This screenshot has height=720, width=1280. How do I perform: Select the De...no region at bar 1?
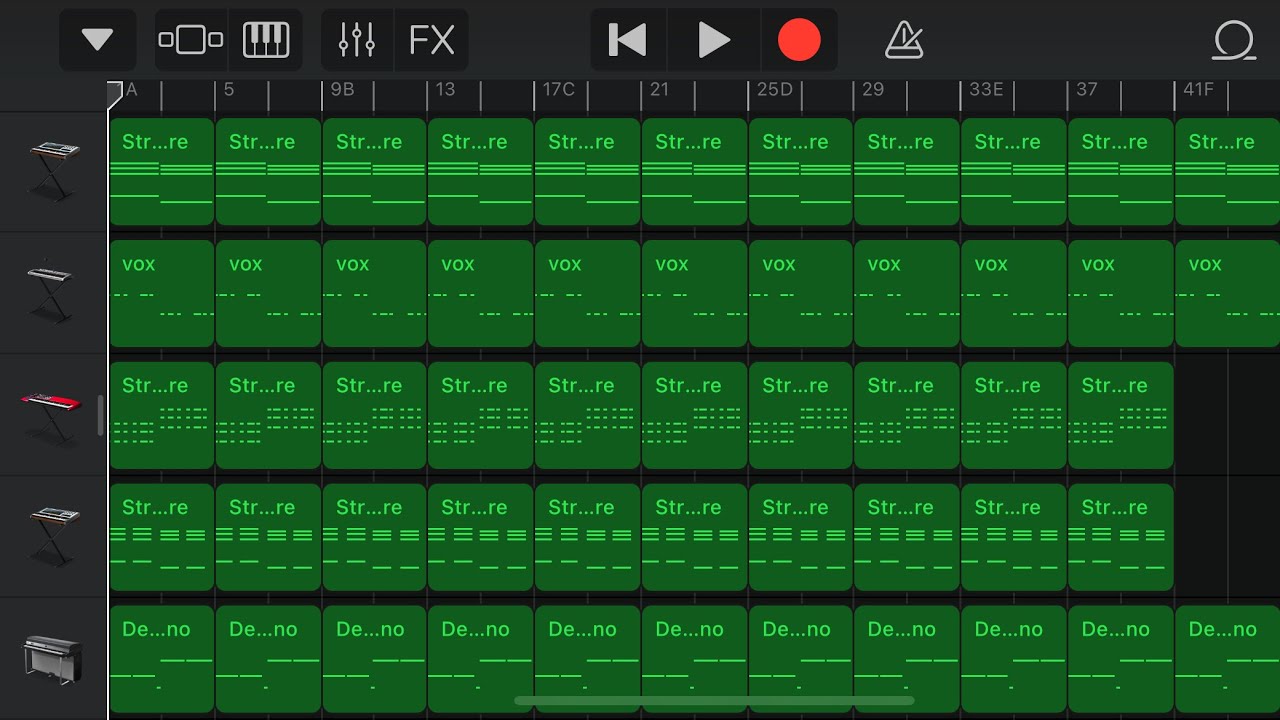click(161, 659)
